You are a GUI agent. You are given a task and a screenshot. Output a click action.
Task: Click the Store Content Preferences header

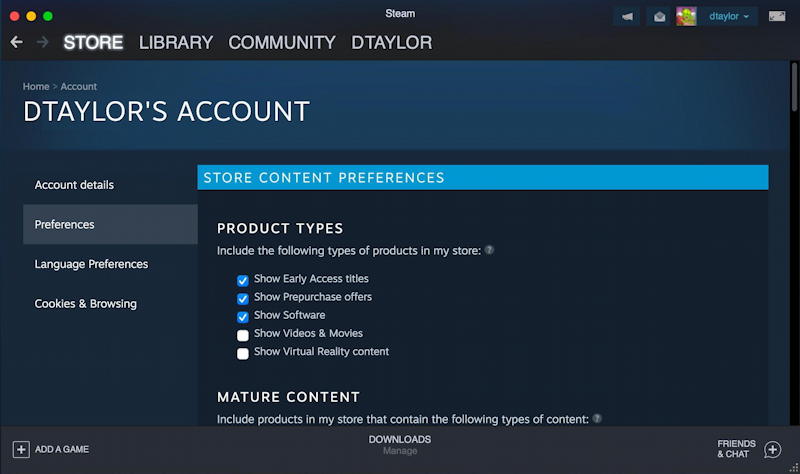point(483,178)
